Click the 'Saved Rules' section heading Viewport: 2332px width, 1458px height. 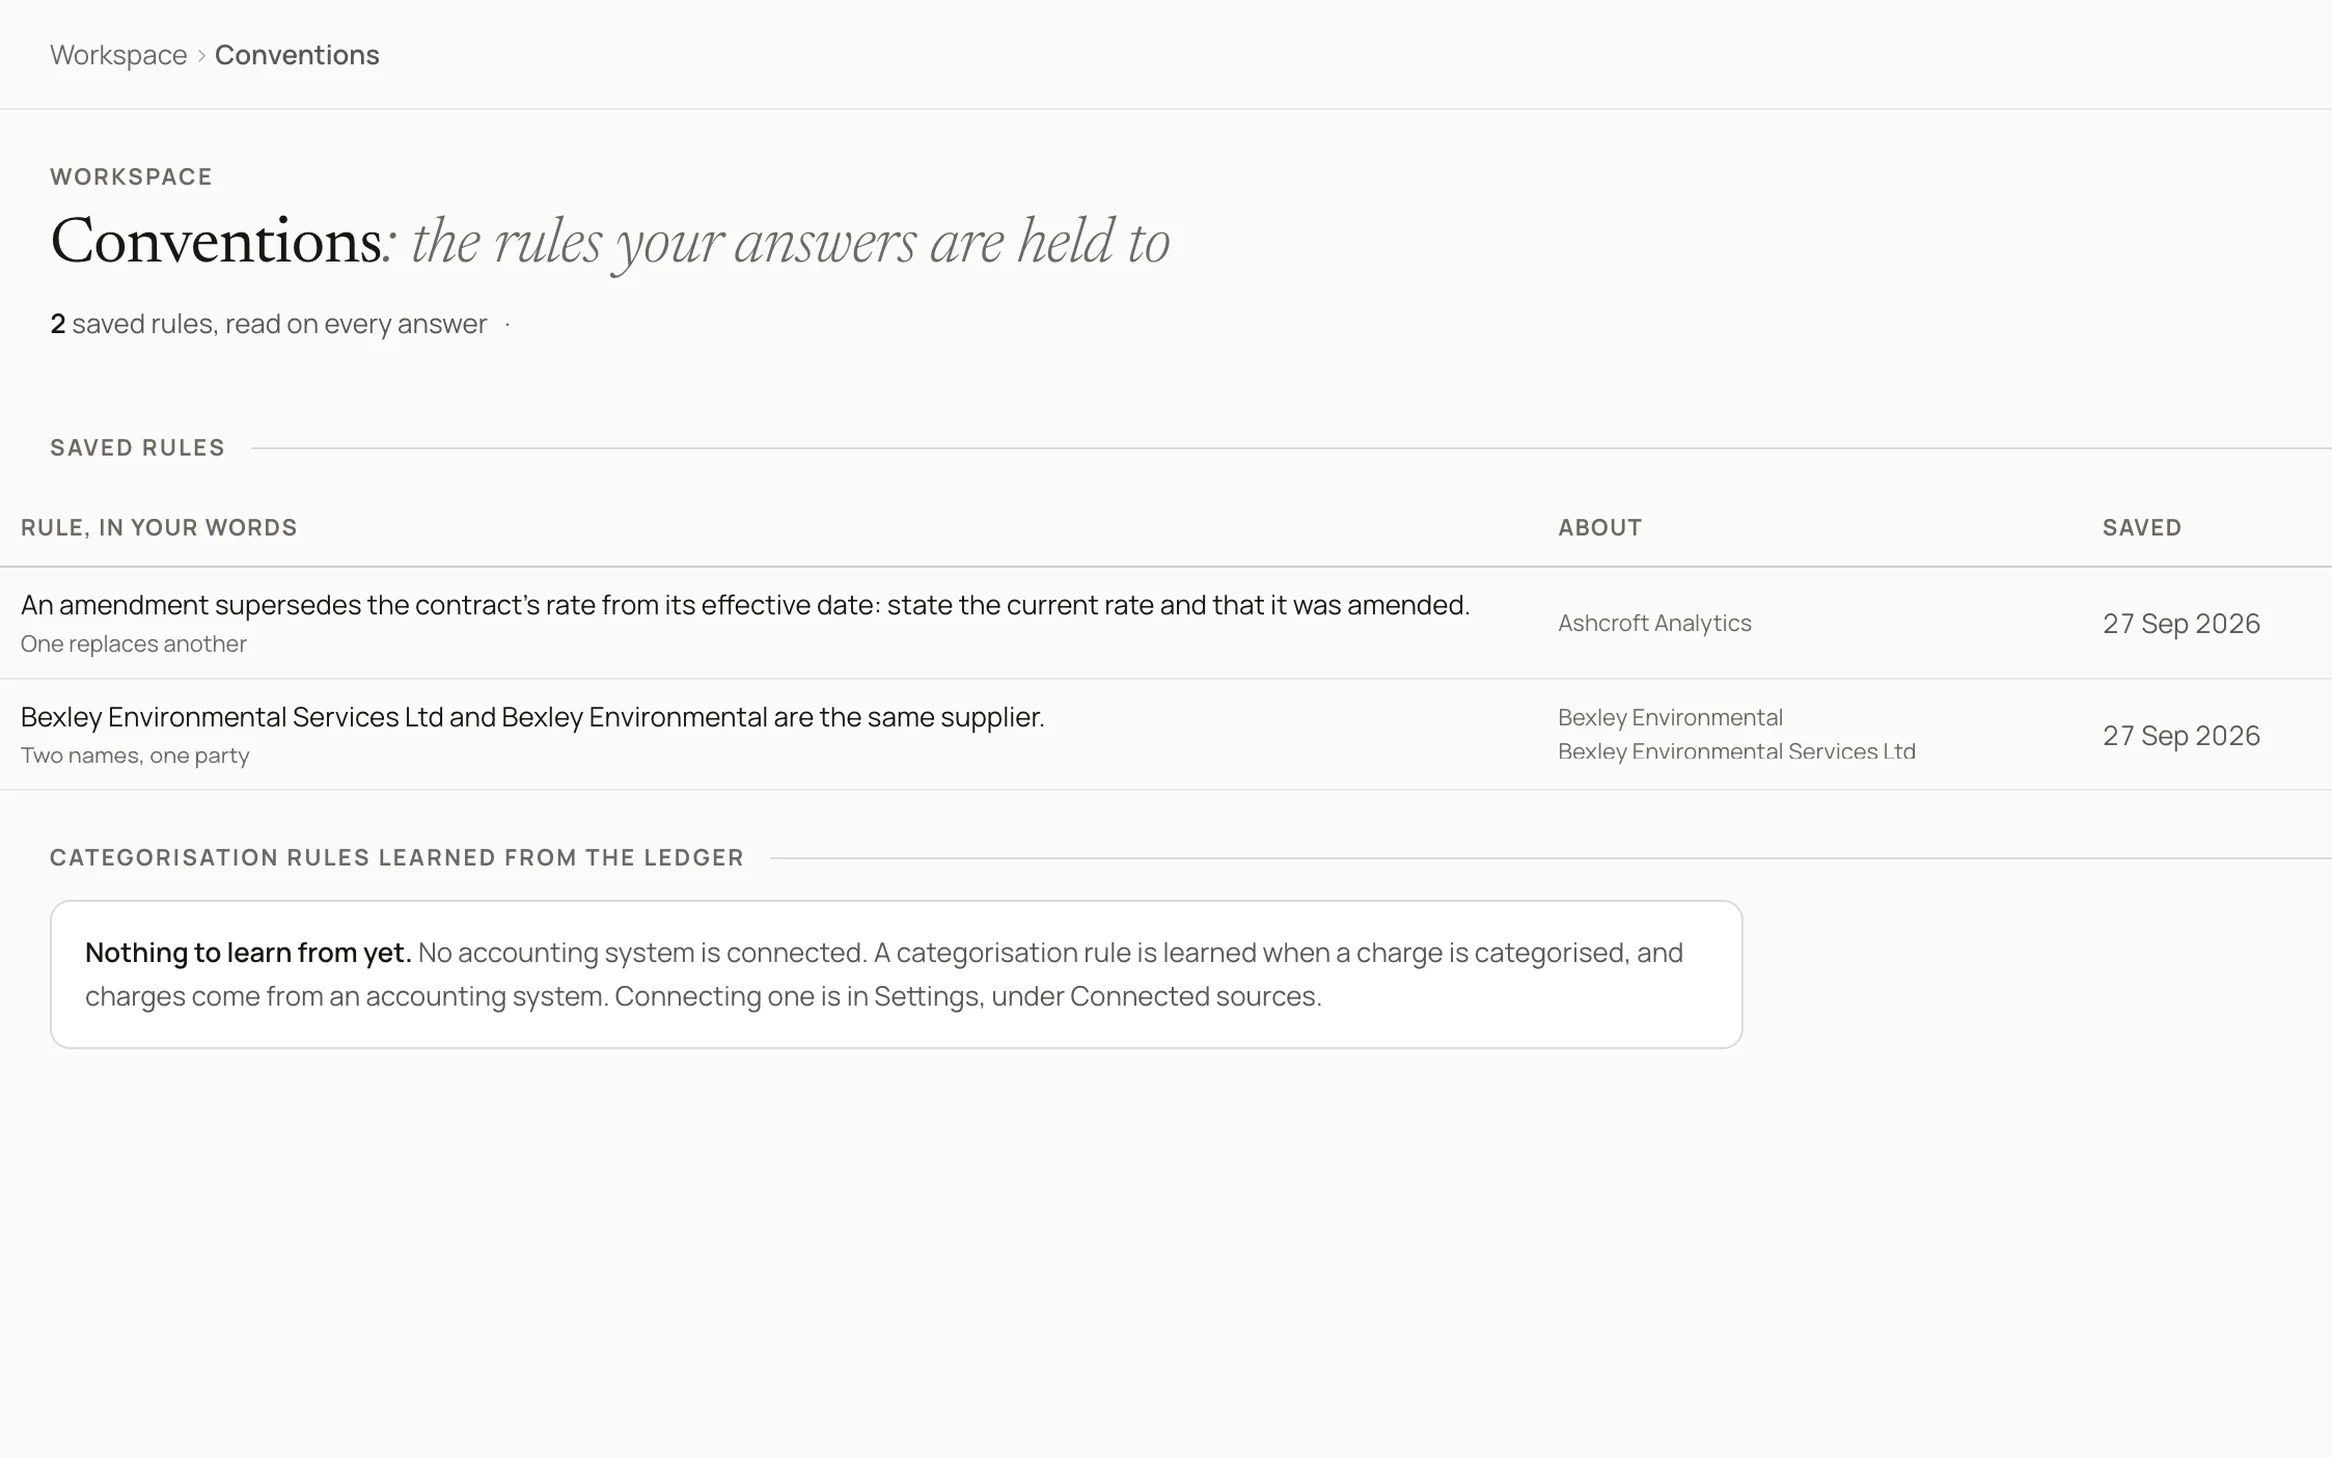click(138, 448)
